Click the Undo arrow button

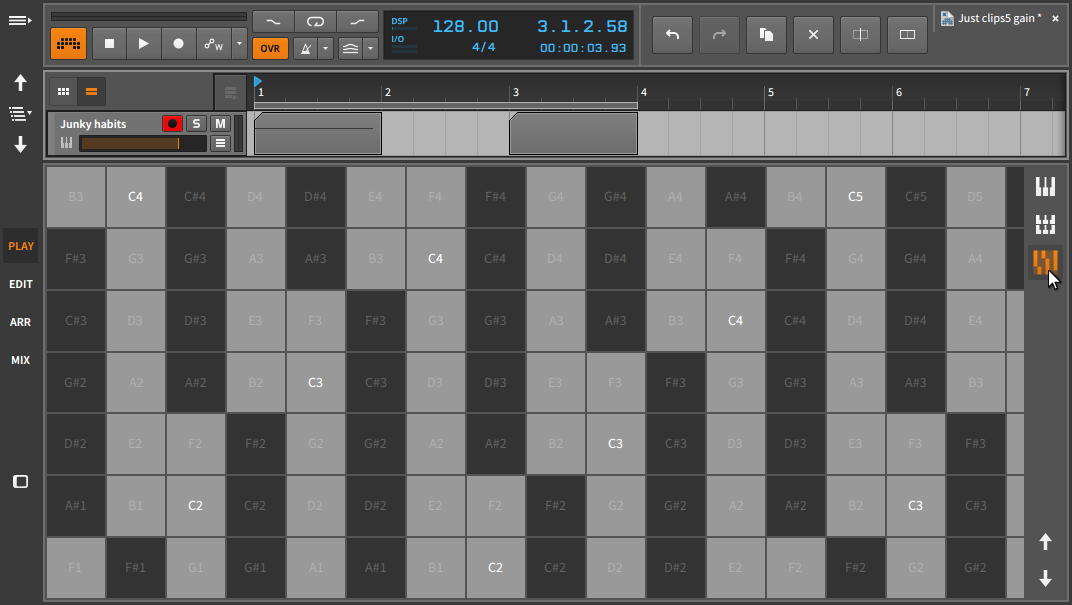click(672, 35)
